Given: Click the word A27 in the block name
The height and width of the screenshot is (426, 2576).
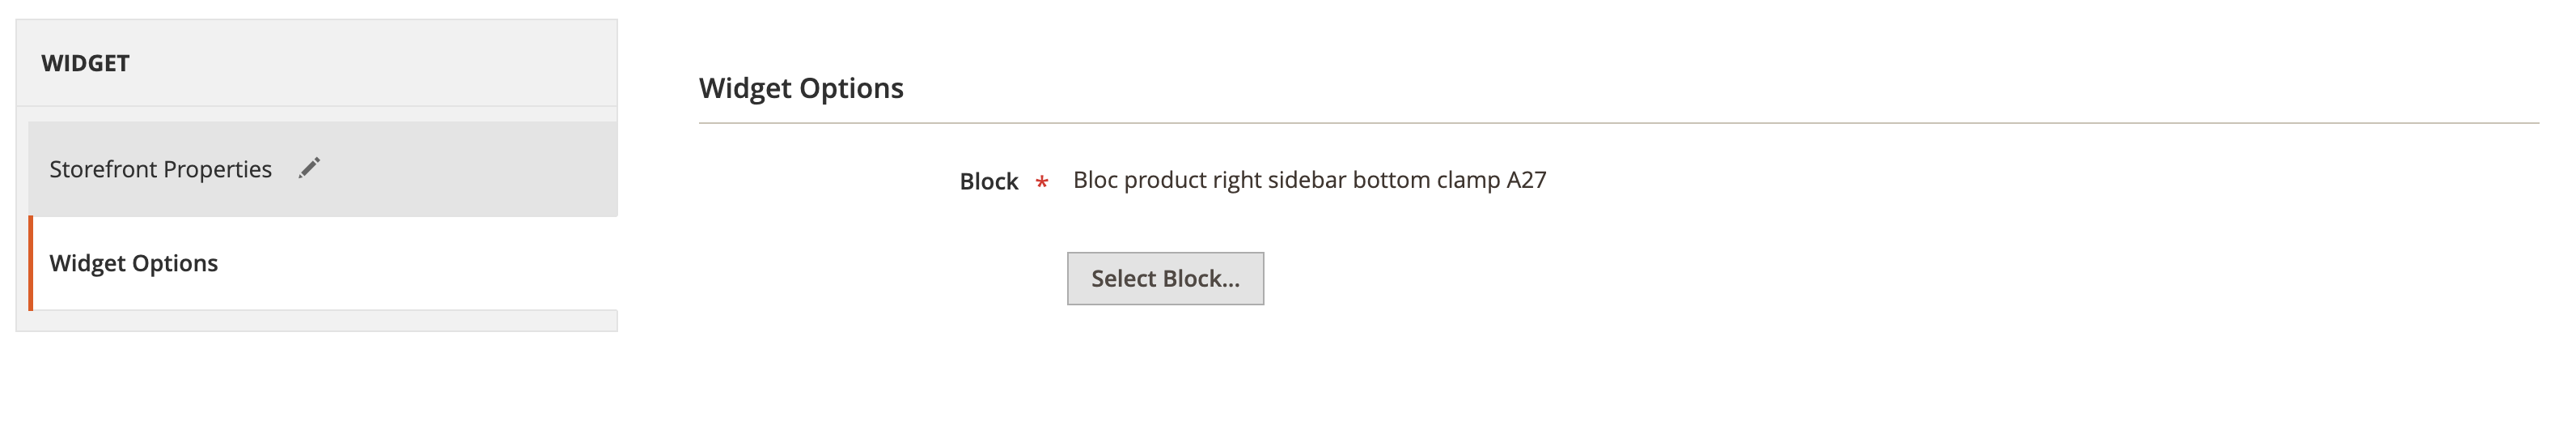Looking at the screenshot, I should point(1526,180).
